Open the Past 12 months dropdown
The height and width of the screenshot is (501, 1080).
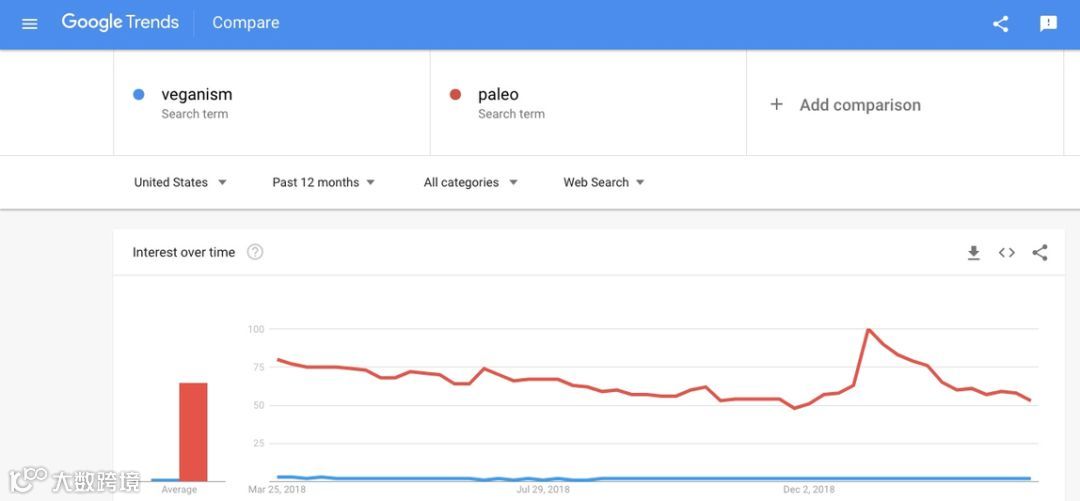pyautogui.click(x=324, y=182)
